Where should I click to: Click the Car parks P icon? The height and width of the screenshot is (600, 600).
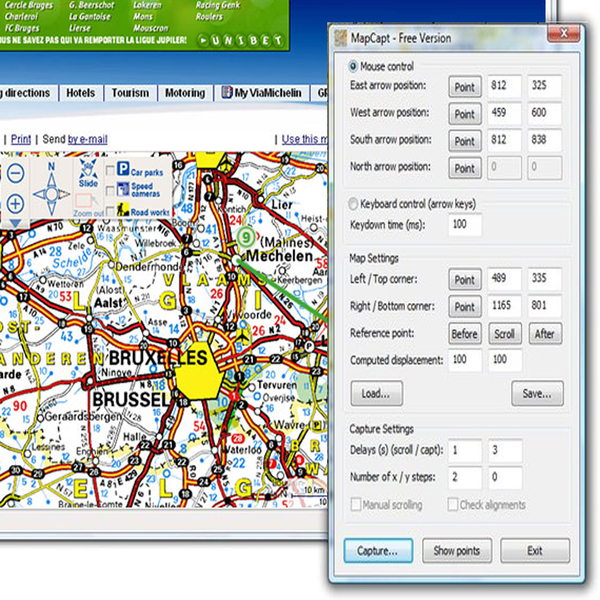123,169
